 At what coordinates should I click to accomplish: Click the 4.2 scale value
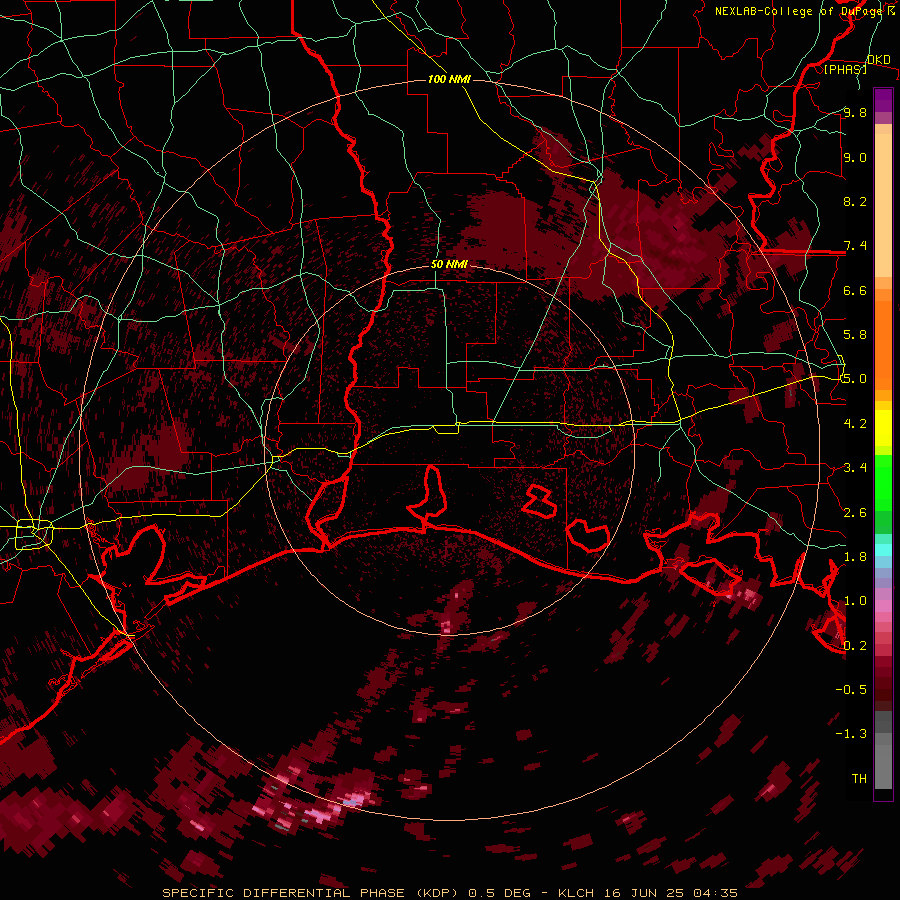point(855,424)
